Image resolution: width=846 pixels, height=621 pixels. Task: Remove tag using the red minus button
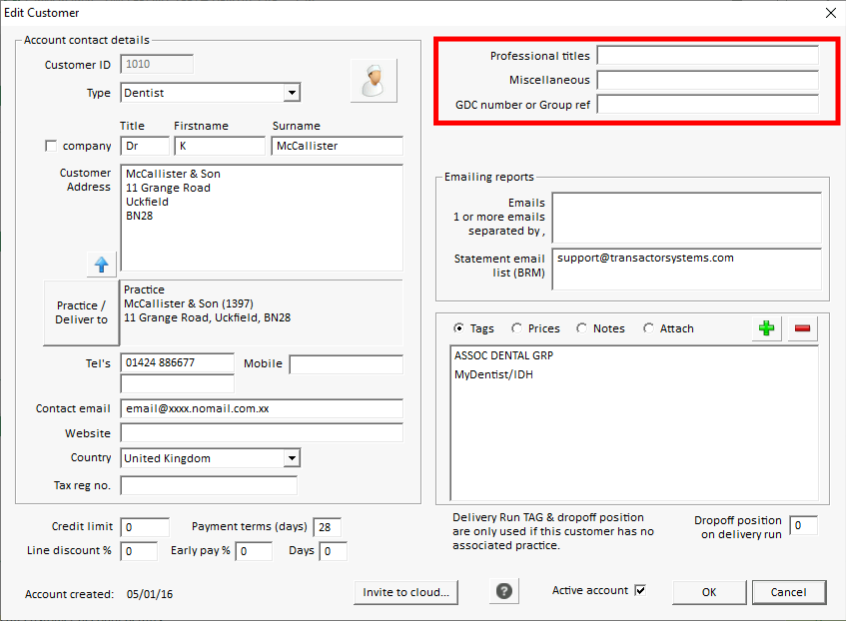(802, 329)
